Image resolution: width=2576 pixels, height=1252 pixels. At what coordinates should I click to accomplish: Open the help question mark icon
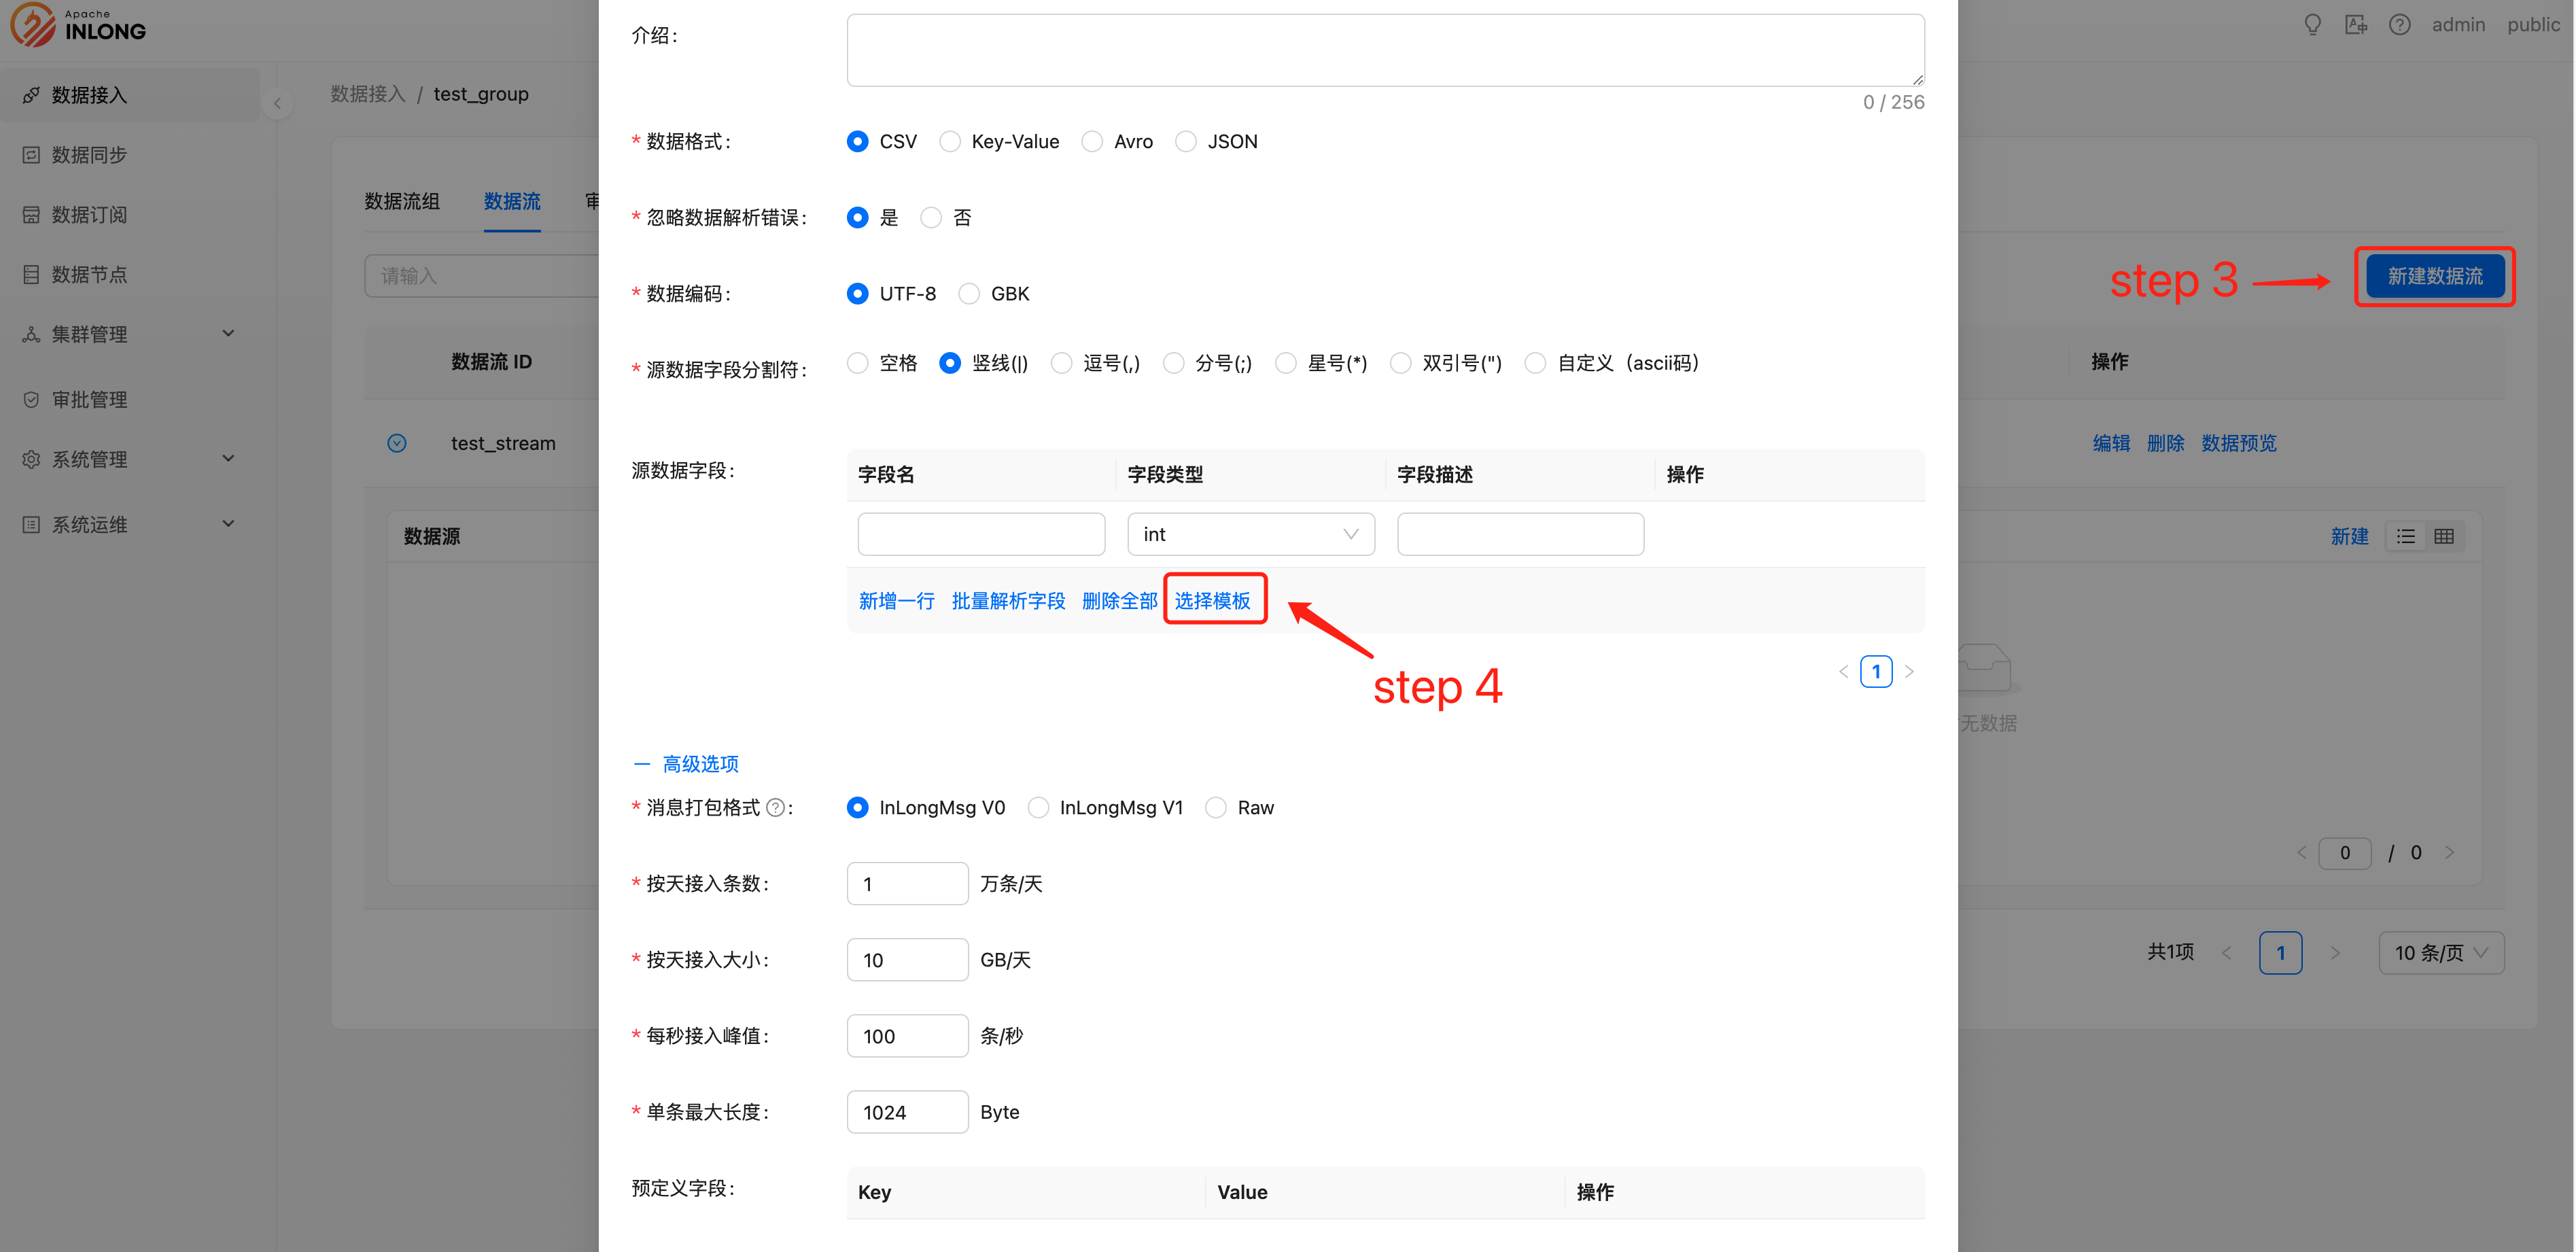pos(2399,24)
